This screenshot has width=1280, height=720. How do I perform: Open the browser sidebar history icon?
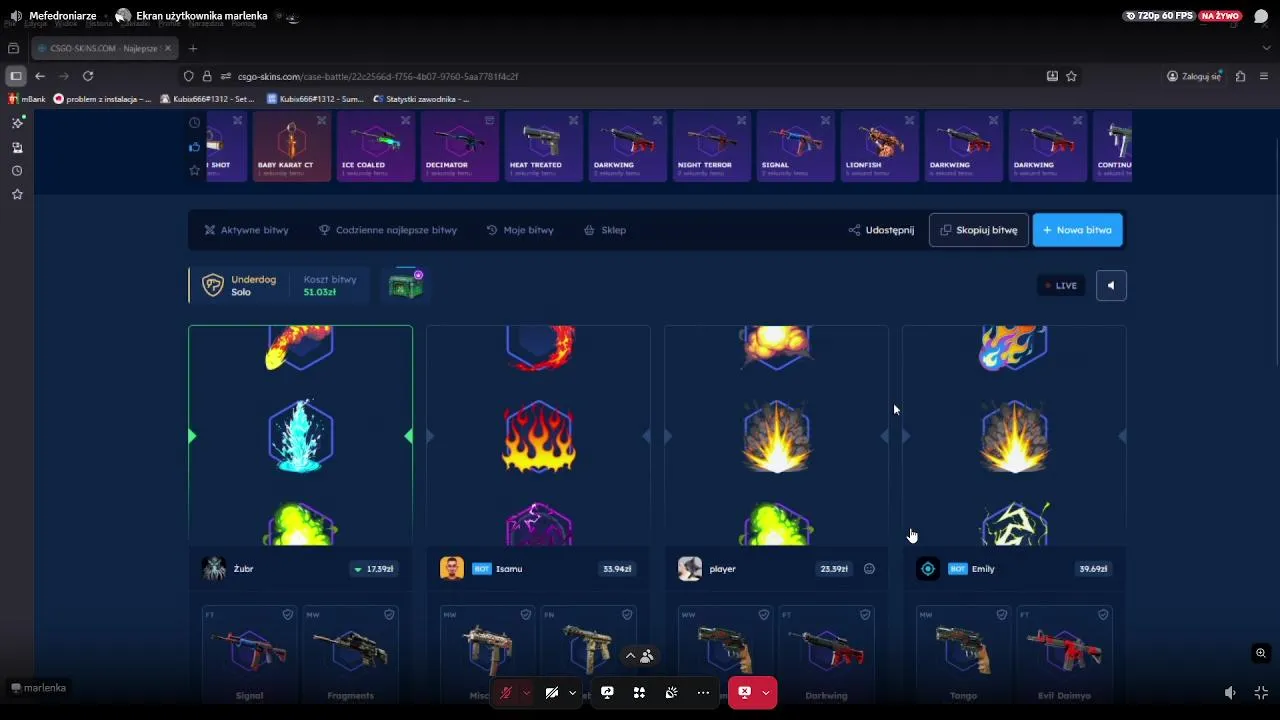17,171
